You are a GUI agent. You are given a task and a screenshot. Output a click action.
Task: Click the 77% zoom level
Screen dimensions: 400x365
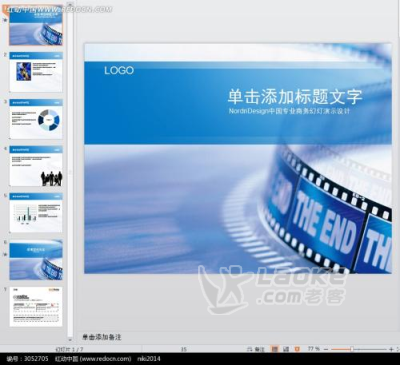[313, 349]
